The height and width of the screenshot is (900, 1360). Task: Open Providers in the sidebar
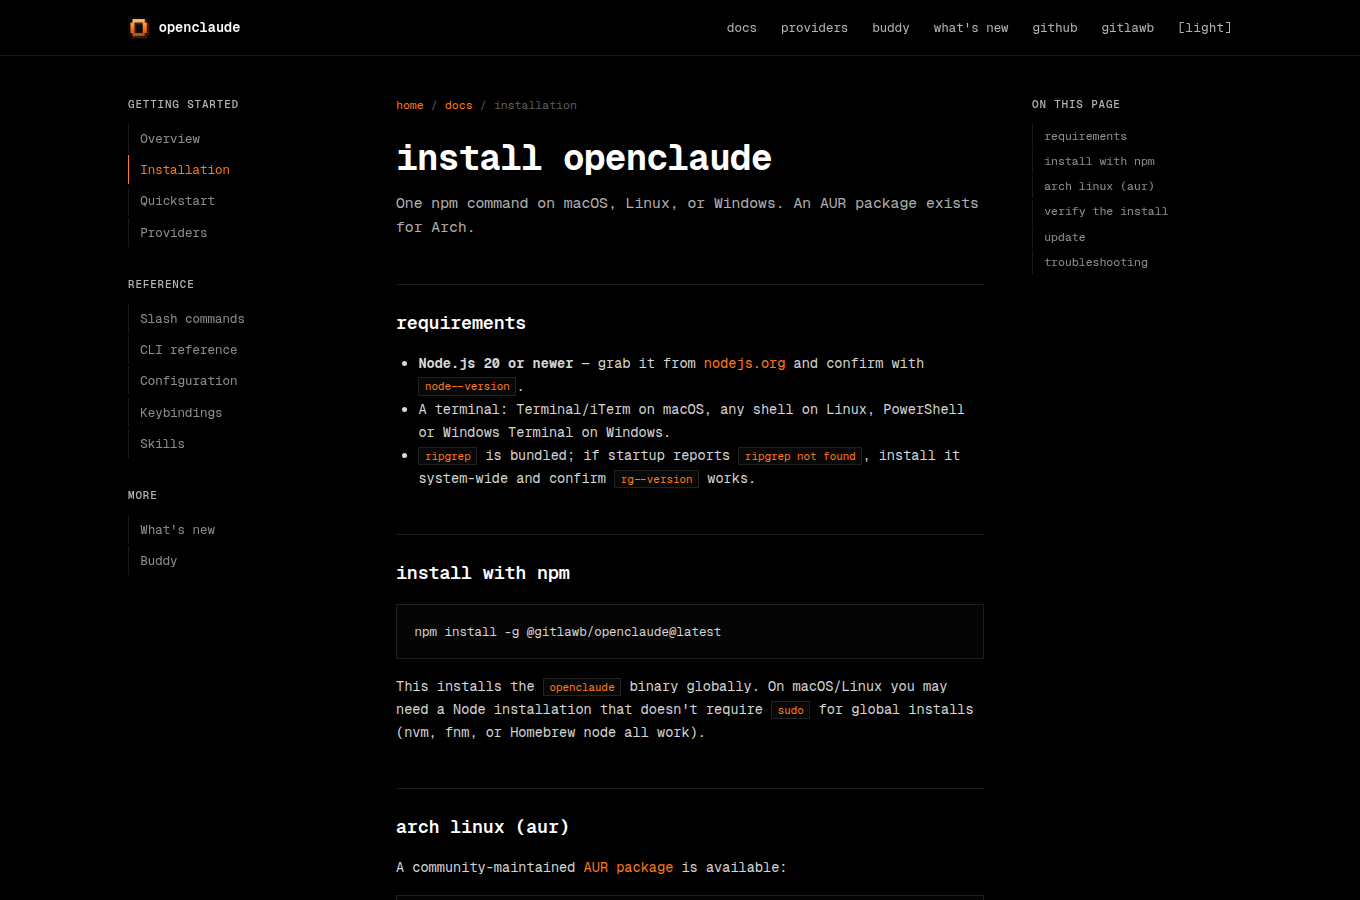tap(174, 233)
